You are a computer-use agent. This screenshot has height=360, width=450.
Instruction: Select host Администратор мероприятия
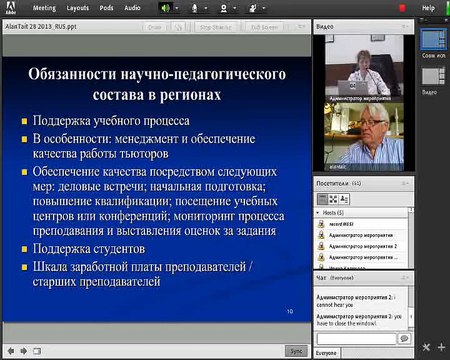361,235
